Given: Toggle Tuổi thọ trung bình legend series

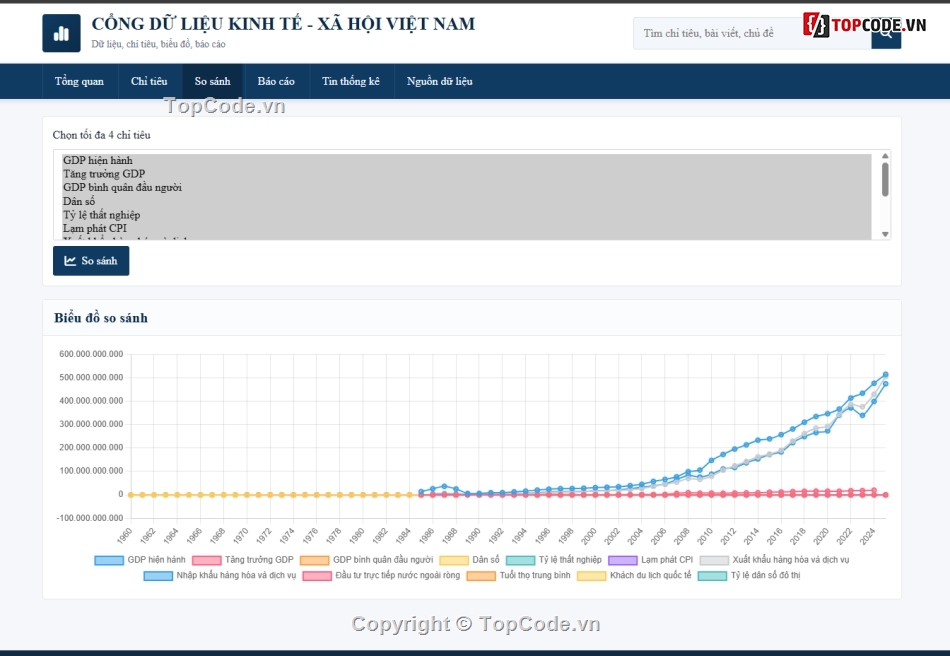Looking at the screenshot, I should (519, 575).
